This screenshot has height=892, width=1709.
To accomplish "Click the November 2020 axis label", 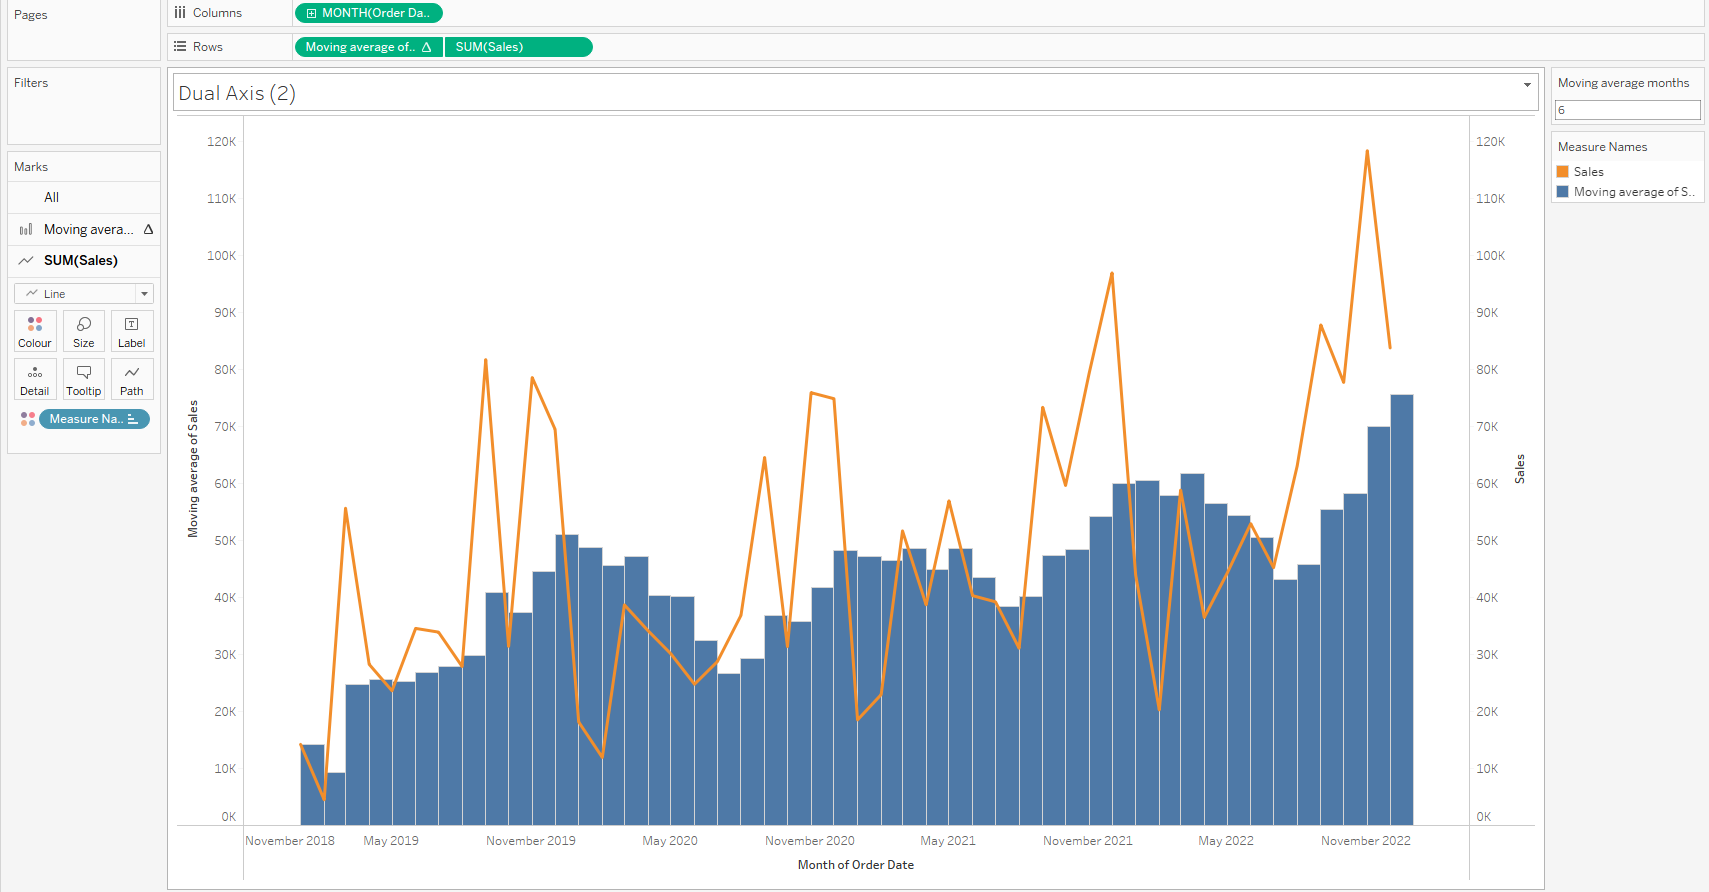I will (810, 841).
